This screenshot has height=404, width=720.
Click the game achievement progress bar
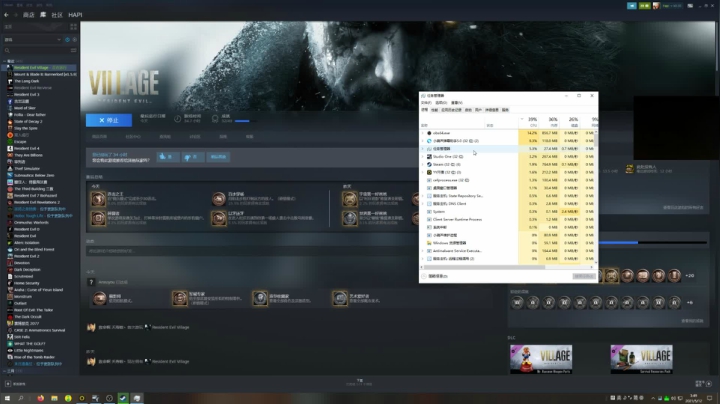[x=246, y=121]
